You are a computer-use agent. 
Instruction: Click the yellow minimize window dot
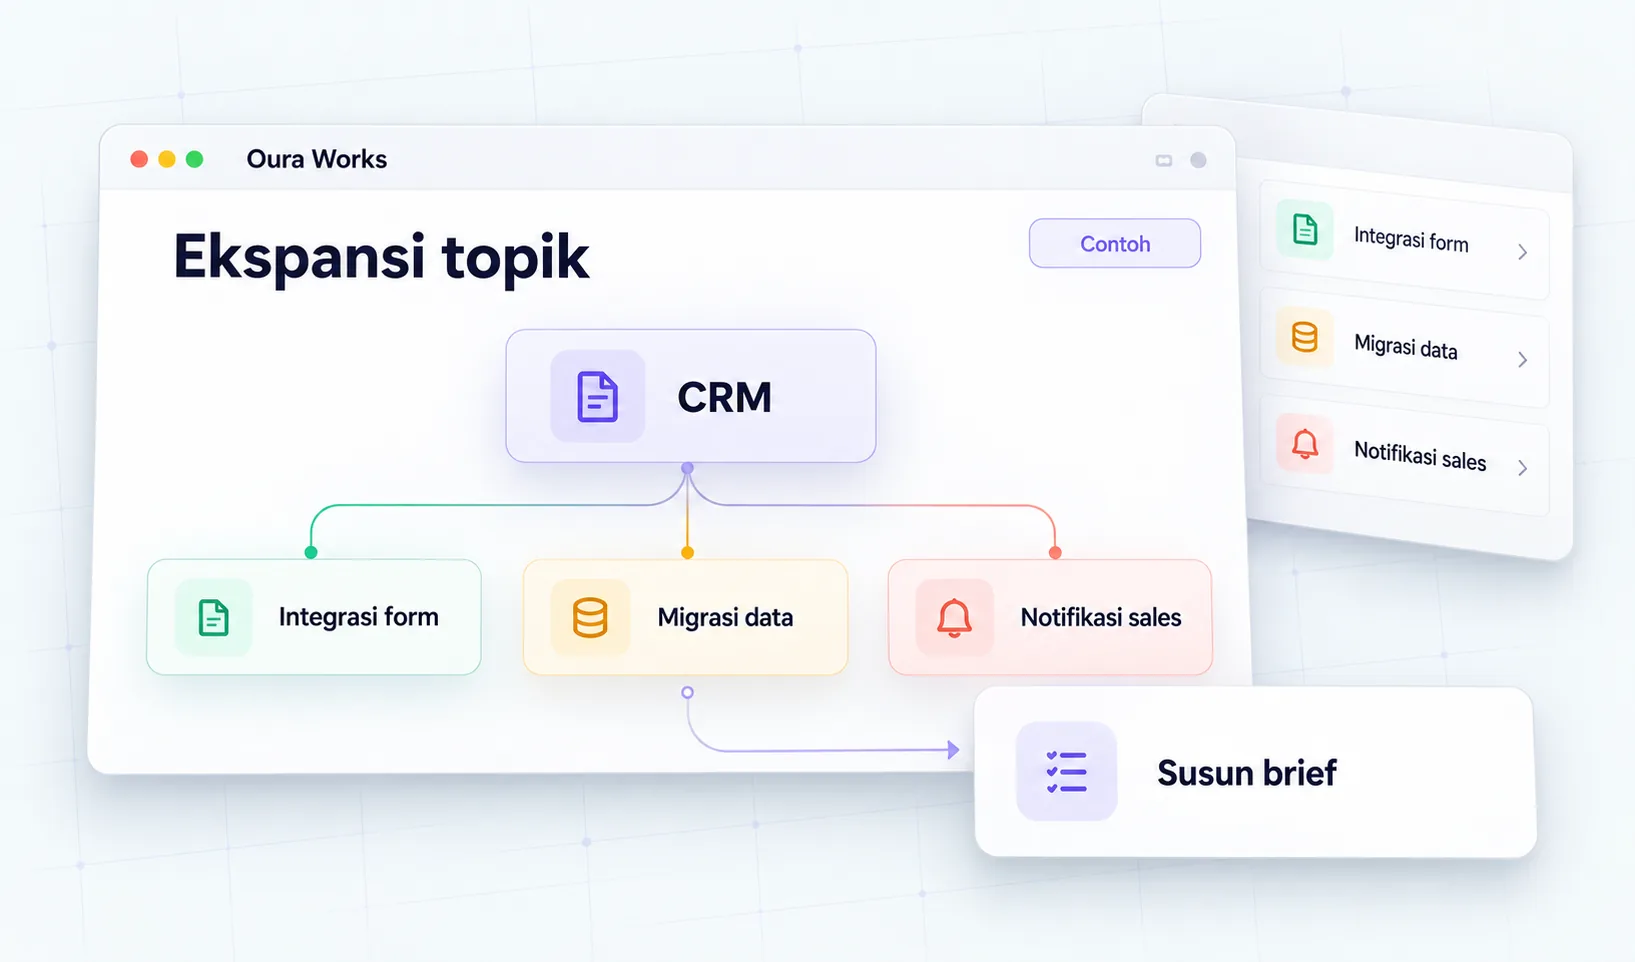(167, 159)
